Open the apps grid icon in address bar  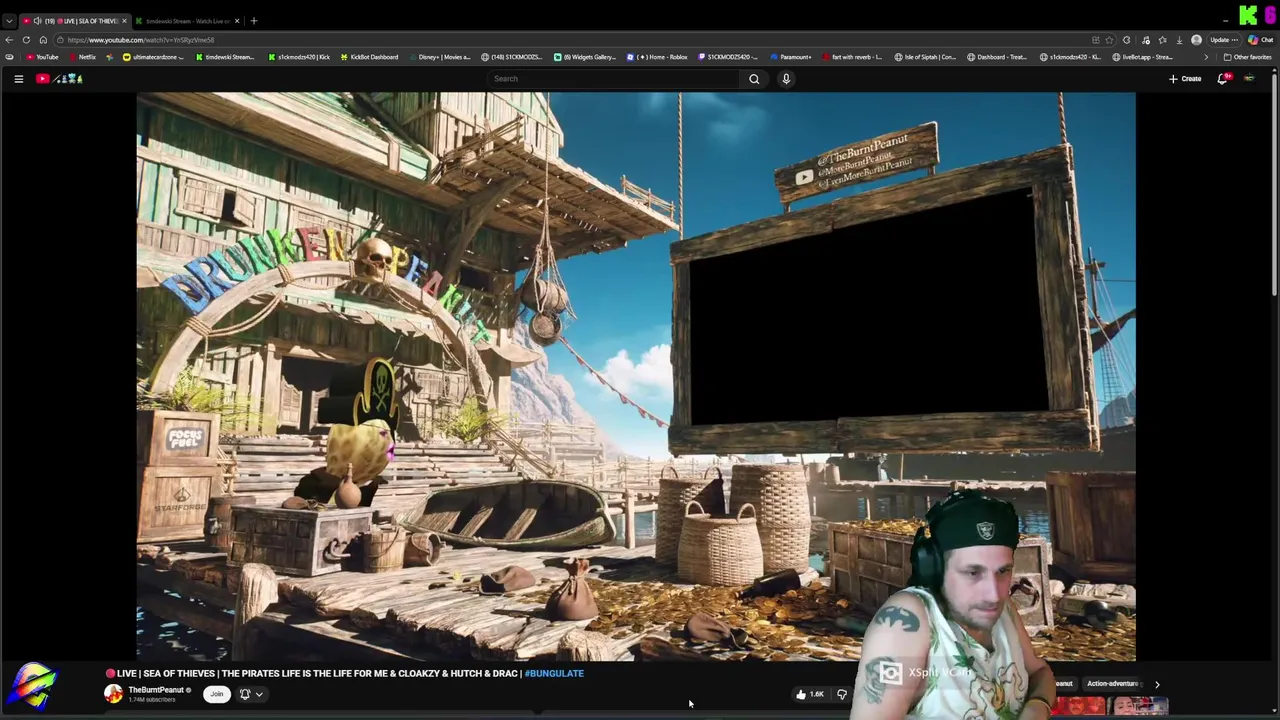click(x=1095, y=40)
